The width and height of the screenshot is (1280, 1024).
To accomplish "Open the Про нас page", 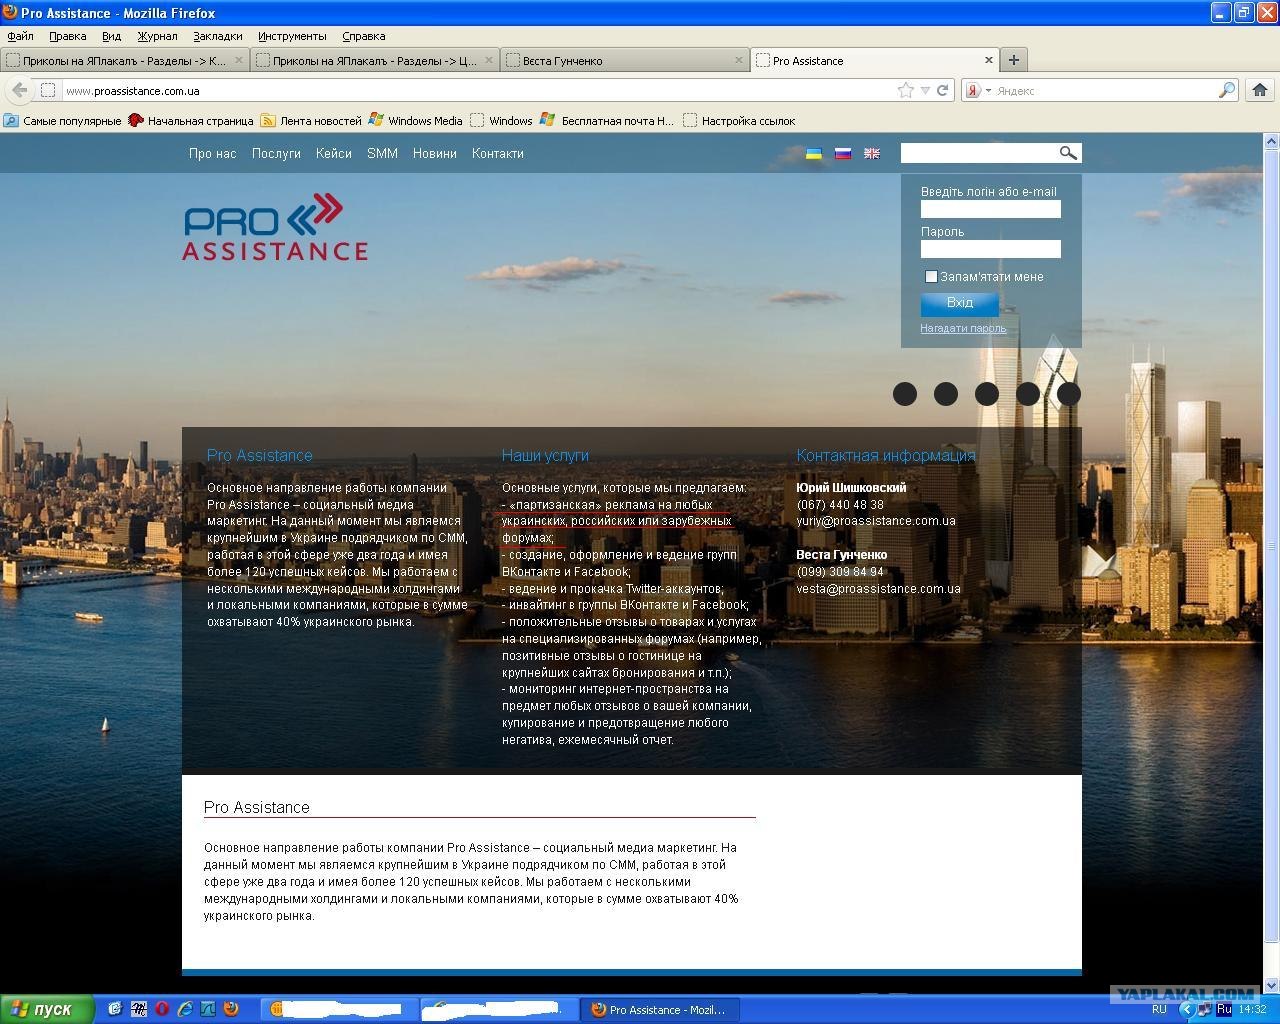I will (x=213, y=153).
